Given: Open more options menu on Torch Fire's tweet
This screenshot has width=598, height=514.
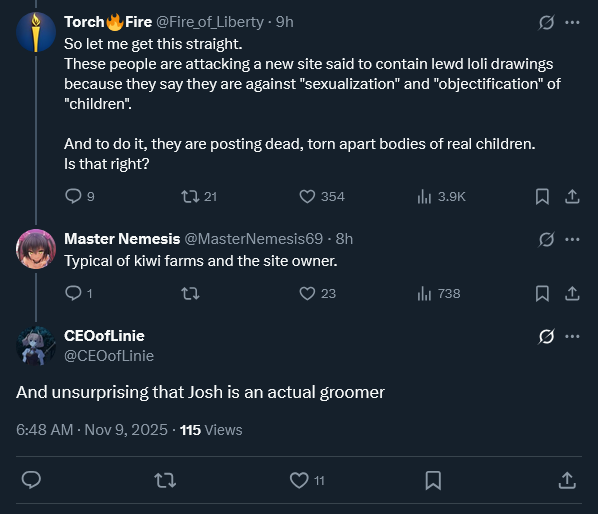Looking at the screenshot, I should pos(572,22).
